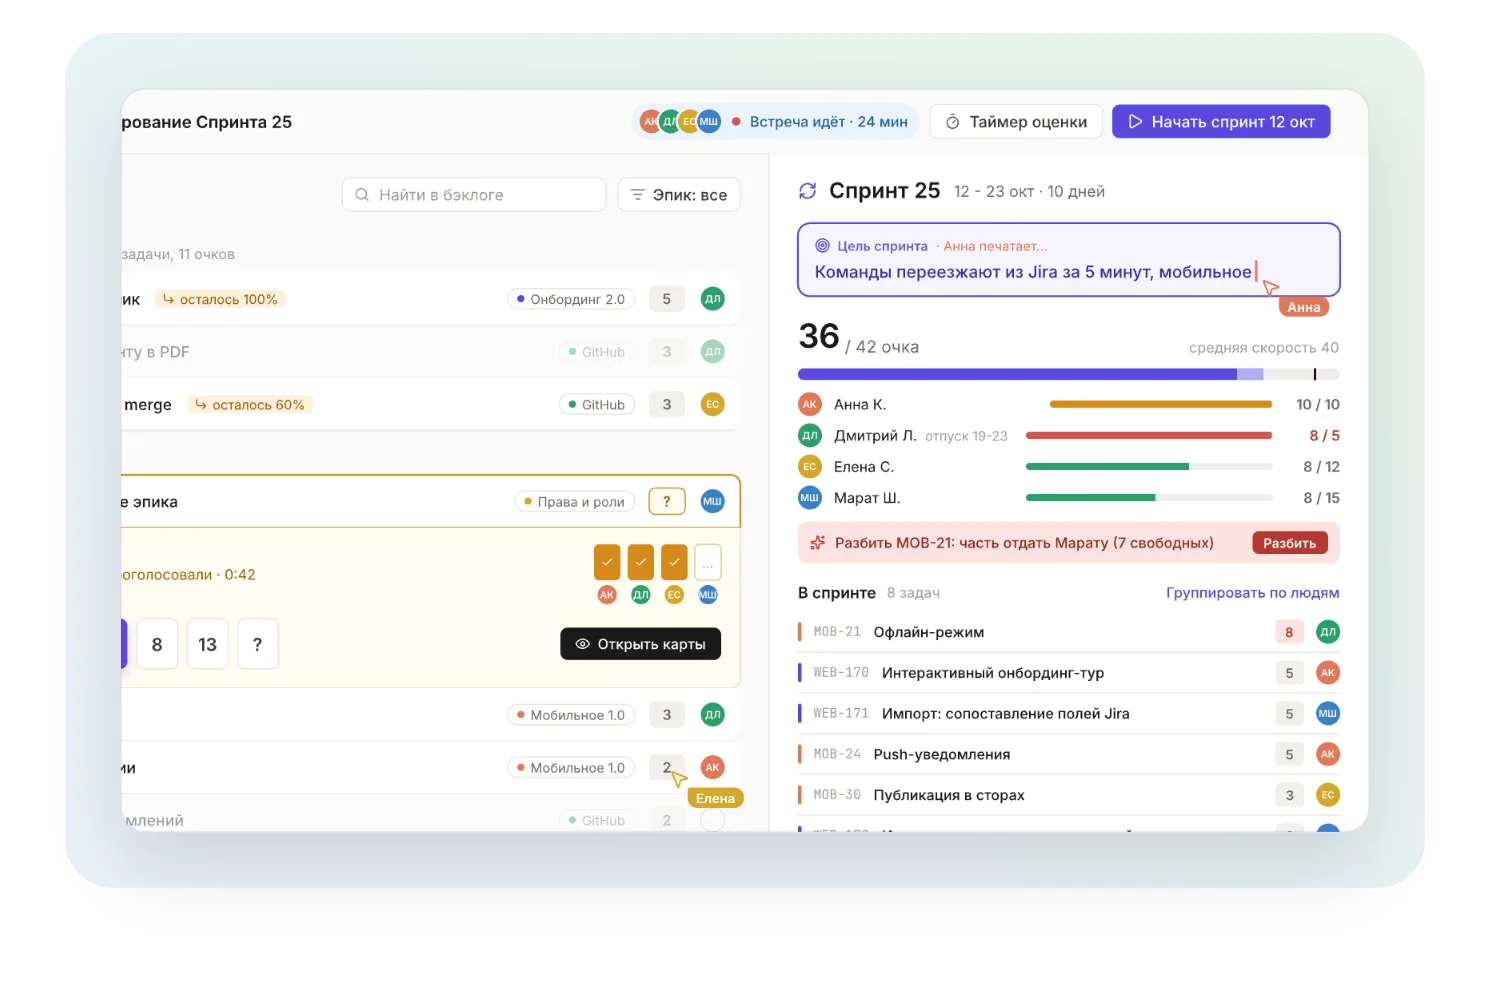Viewport: 1490px width, 985px height.
Task: Open the Эпик: все filter dropdown
Action: coord(679,195)
